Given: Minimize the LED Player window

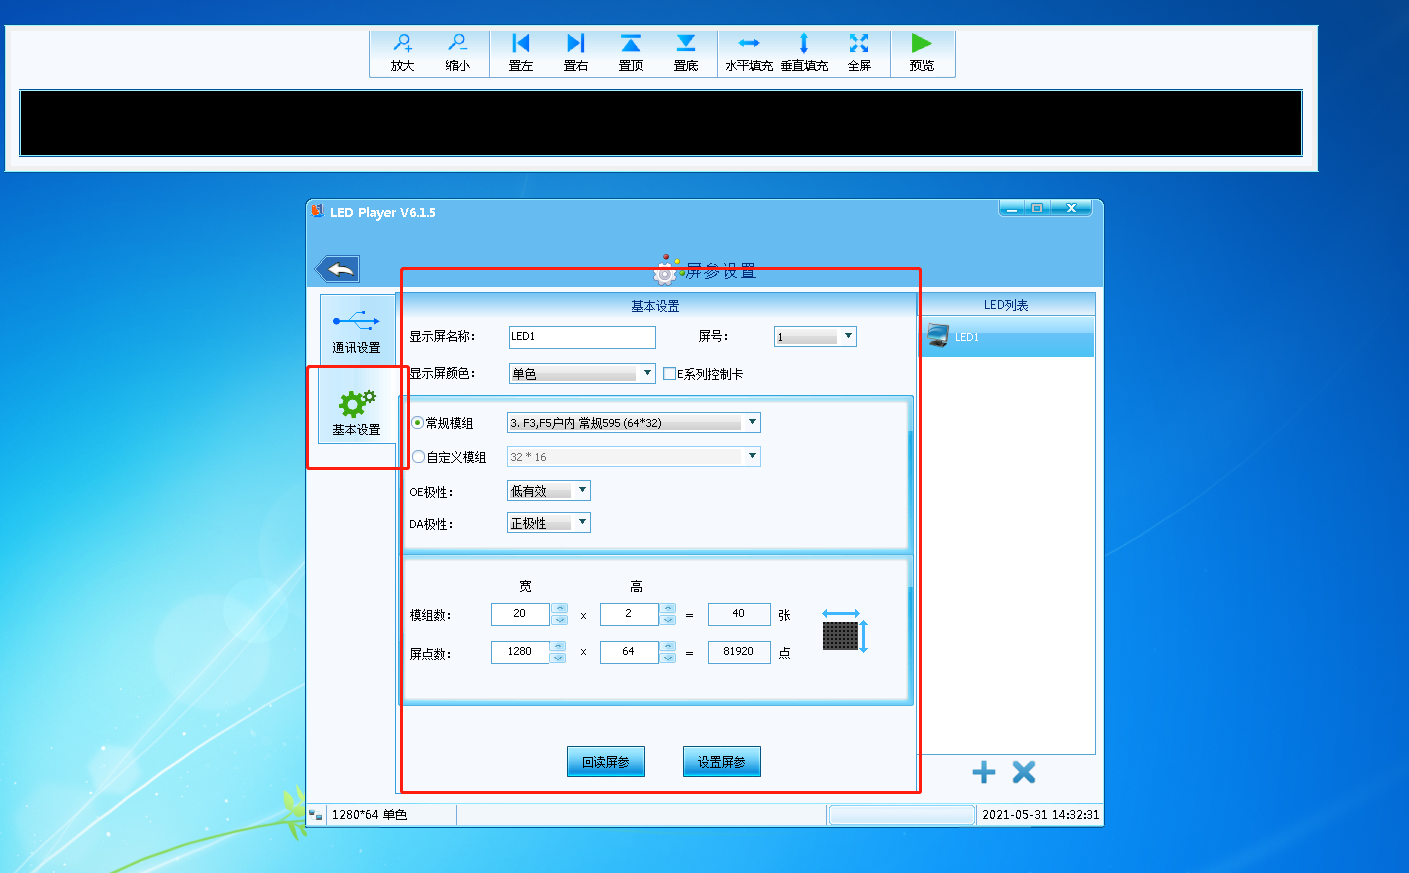Looking at the screenshot, I should click(1011, 208).
